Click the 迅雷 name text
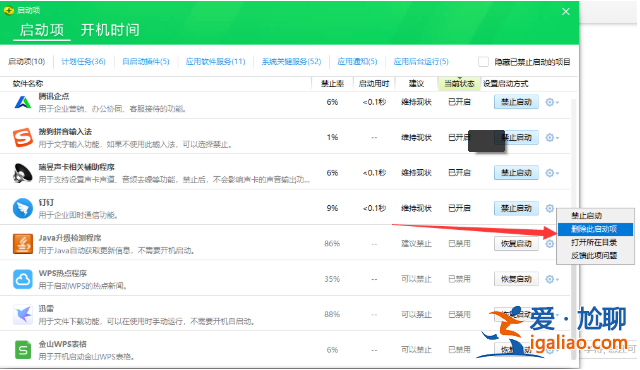 (x=46, y=309)
